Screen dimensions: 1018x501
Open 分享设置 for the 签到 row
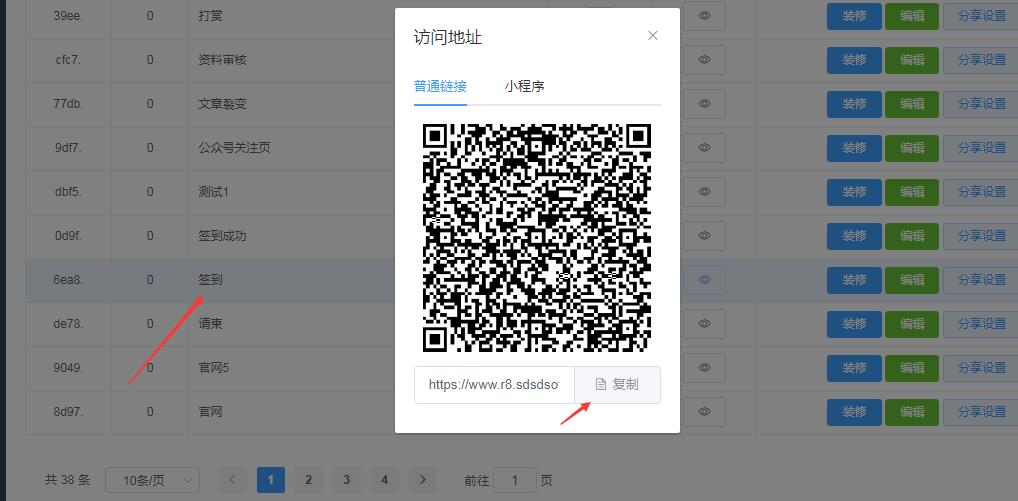click(981, 280)
